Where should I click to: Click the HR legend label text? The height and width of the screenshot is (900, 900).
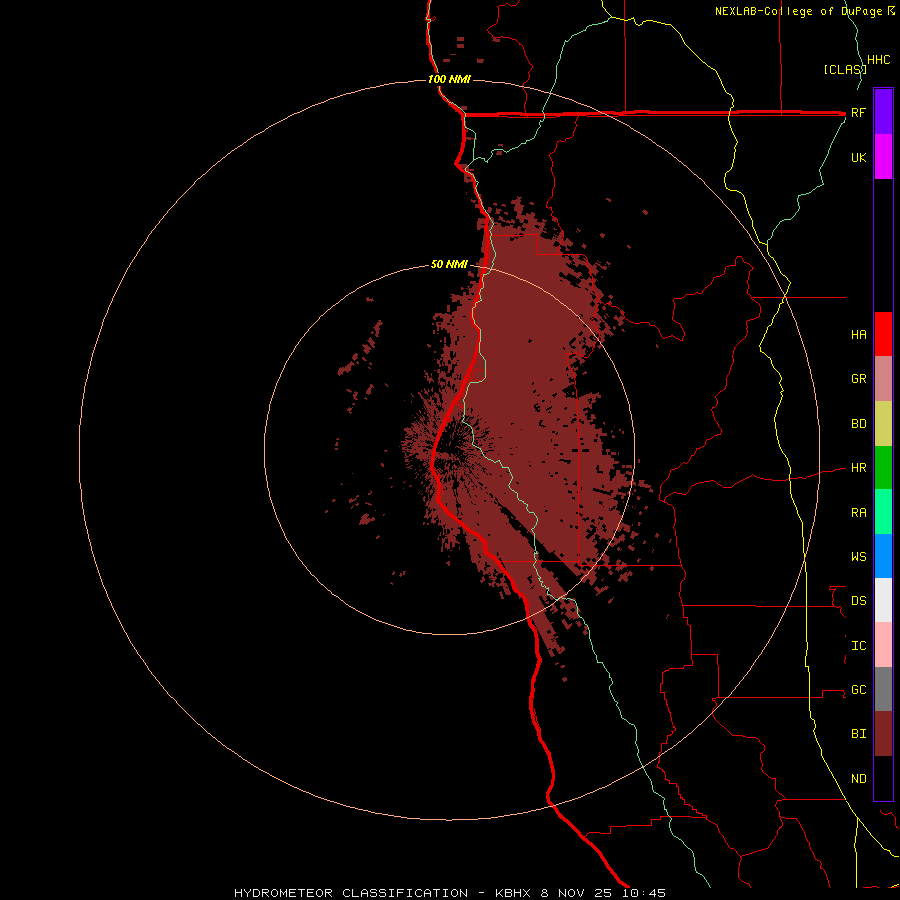click(859, 468)
